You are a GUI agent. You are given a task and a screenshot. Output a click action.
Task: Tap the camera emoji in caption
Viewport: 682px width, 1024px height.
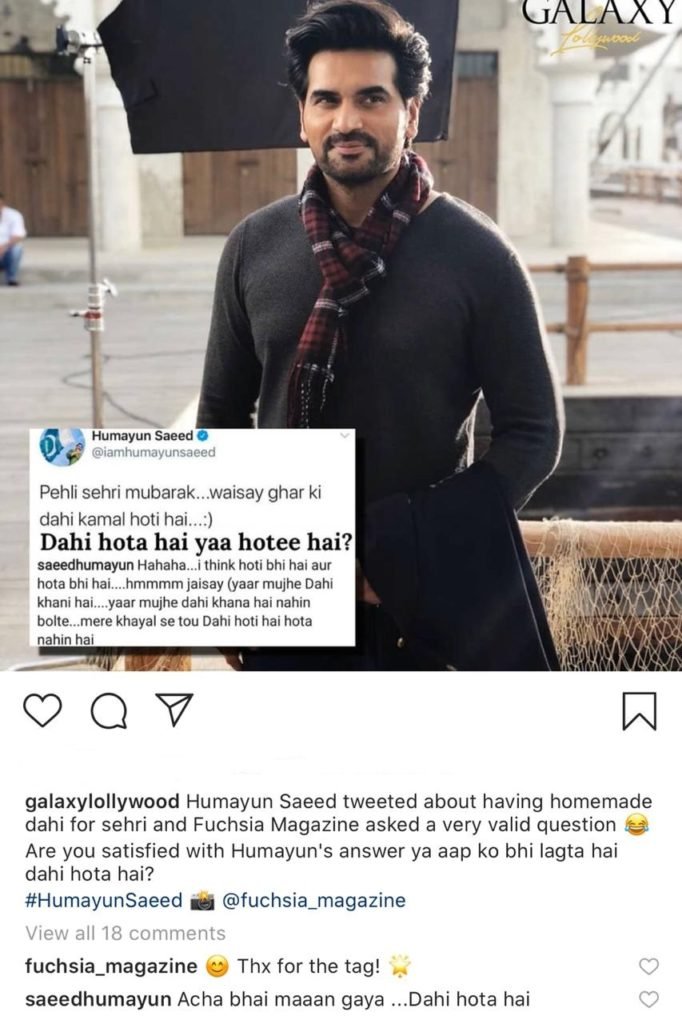pos(202,901)
